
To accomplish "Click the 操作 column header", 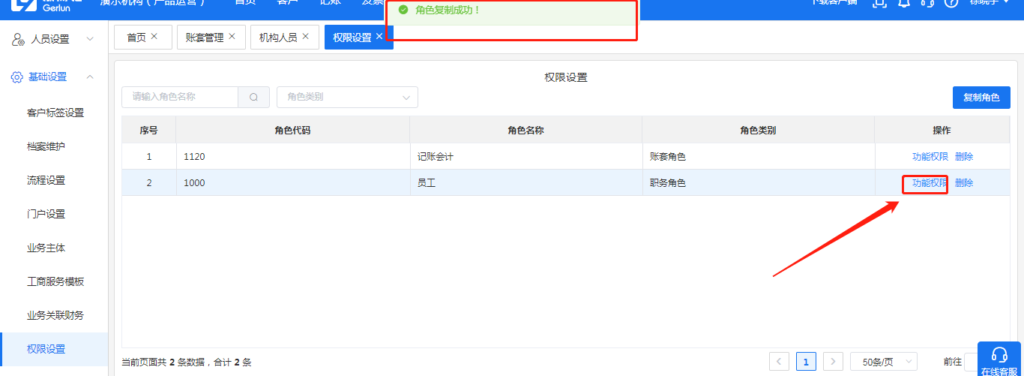I will click(x=942, y=130).
